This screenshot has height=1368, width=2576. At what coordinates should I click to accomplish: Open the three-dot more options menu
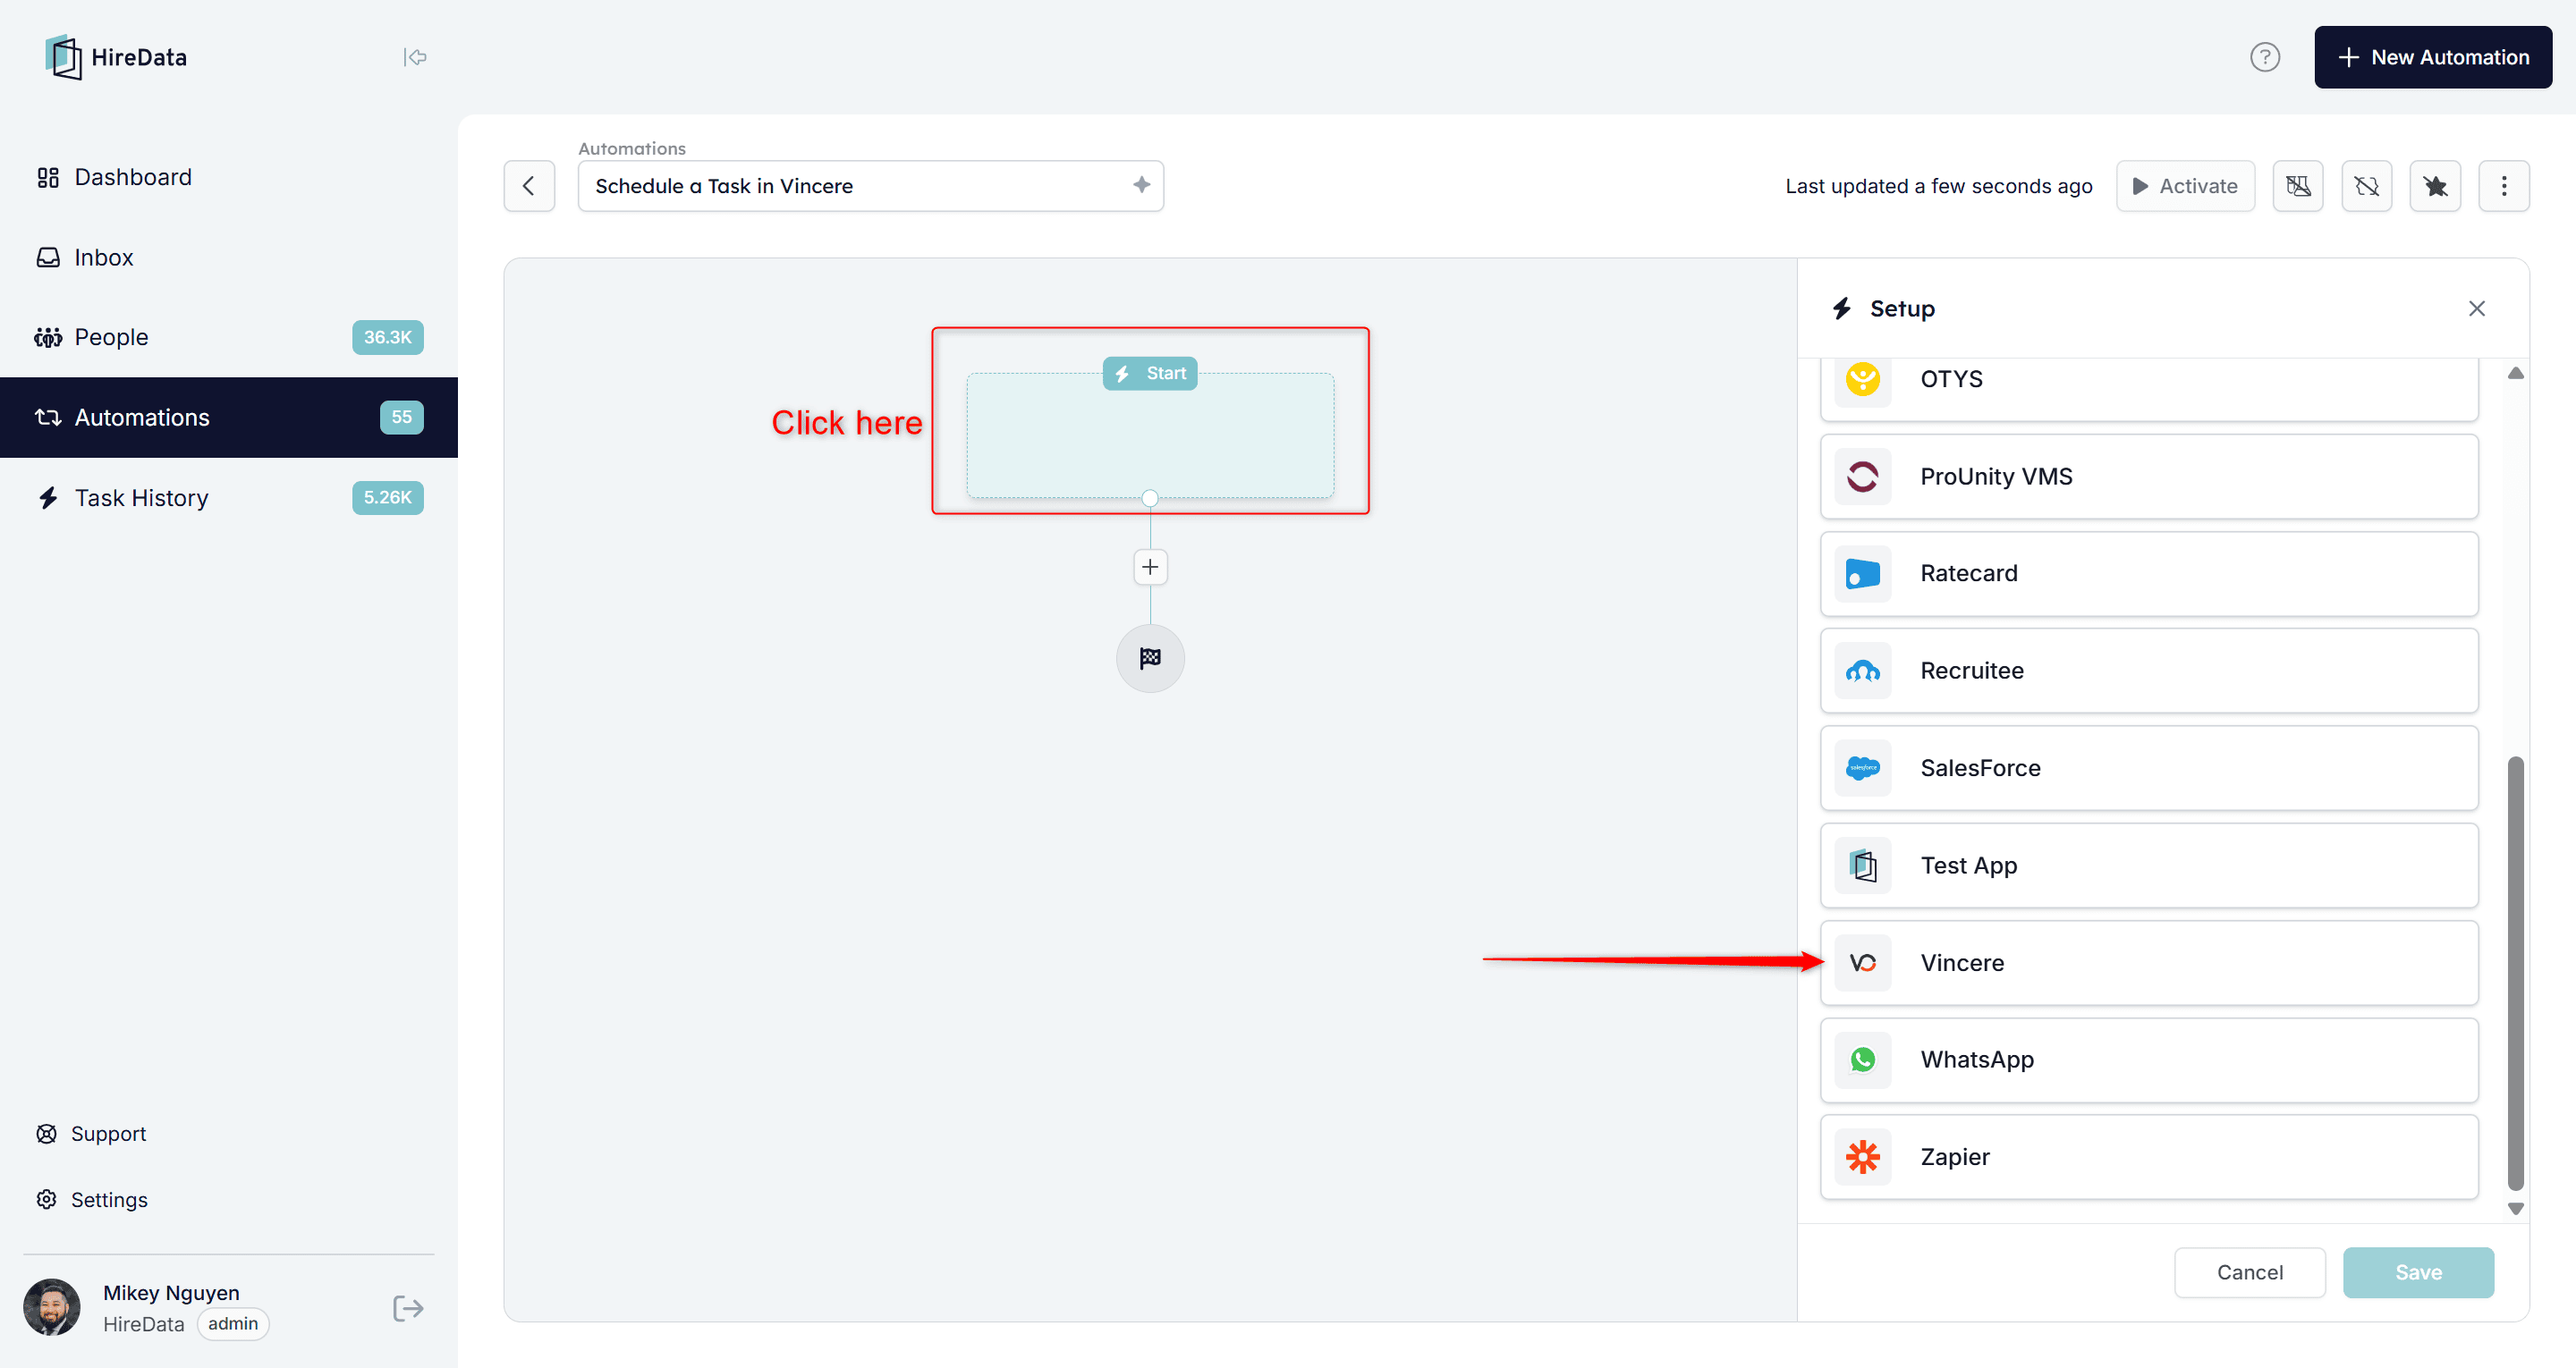tap(2504, 185)
